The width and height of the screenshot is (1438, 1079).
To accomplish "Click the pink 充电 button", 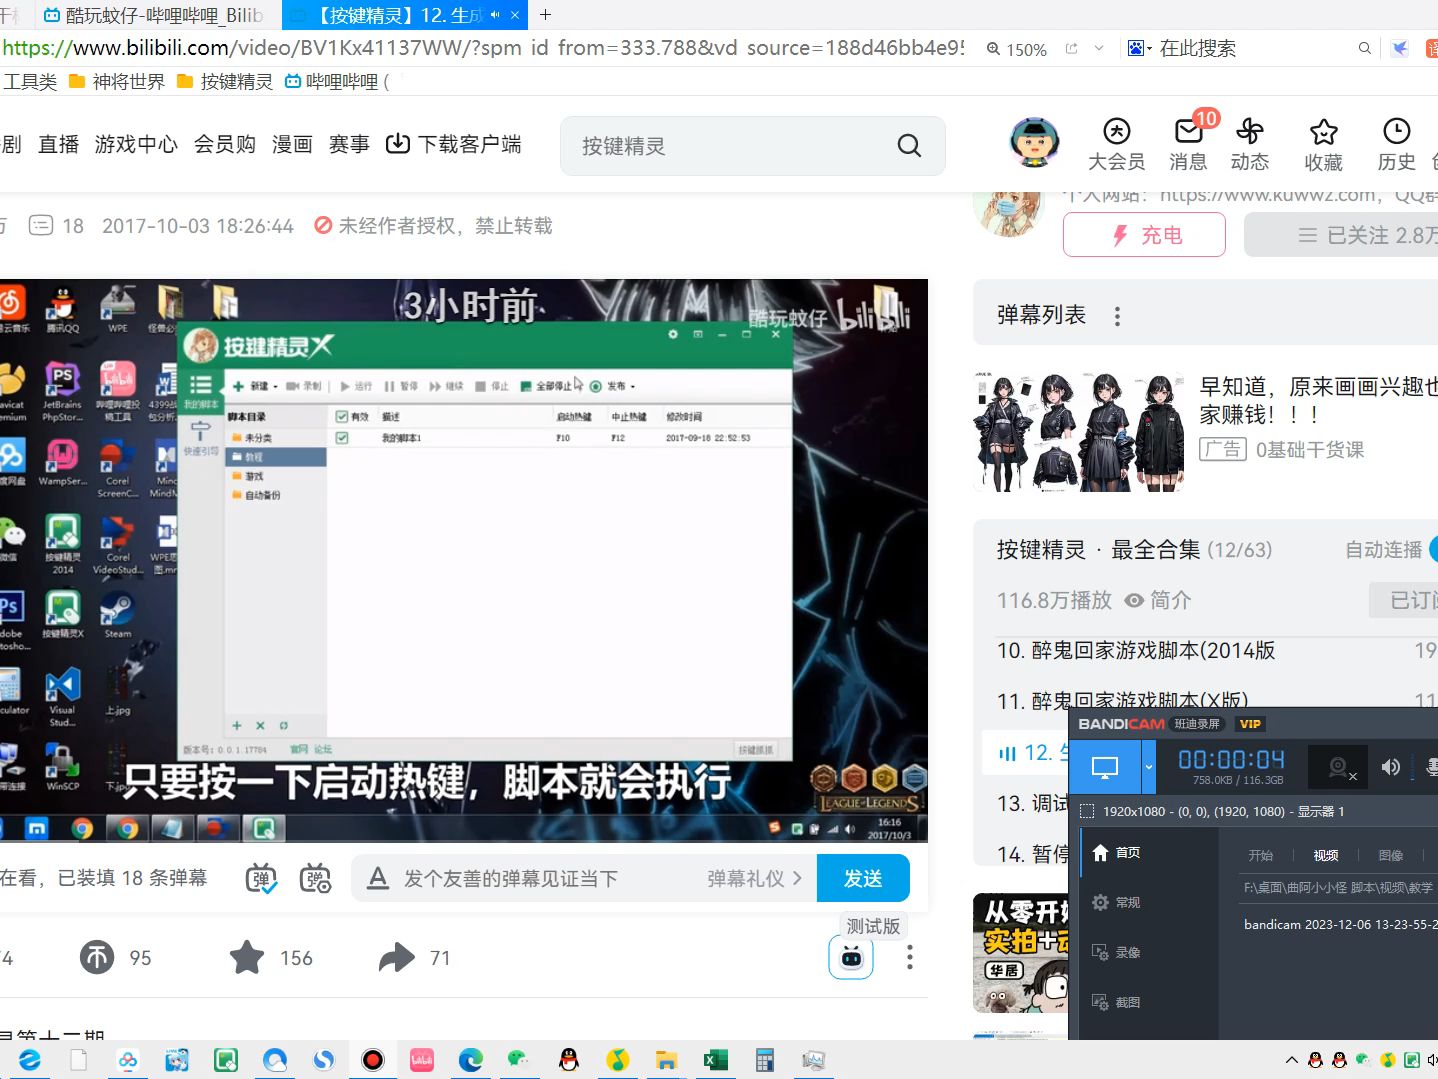I will tap(1144, 234).
